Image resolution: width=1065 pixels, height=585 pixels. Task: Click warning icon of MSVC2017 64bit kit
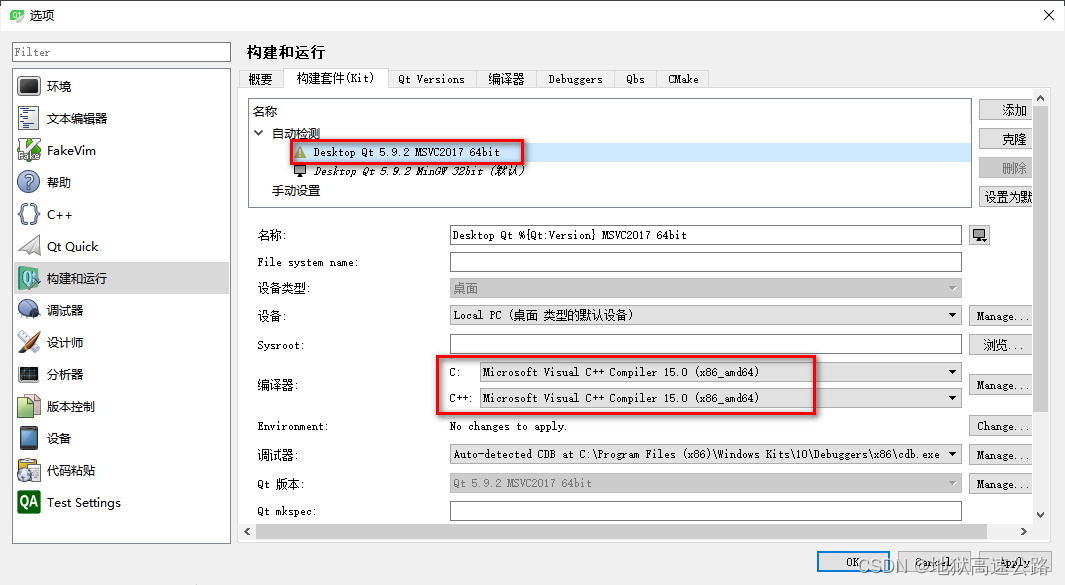pos(300,152)
